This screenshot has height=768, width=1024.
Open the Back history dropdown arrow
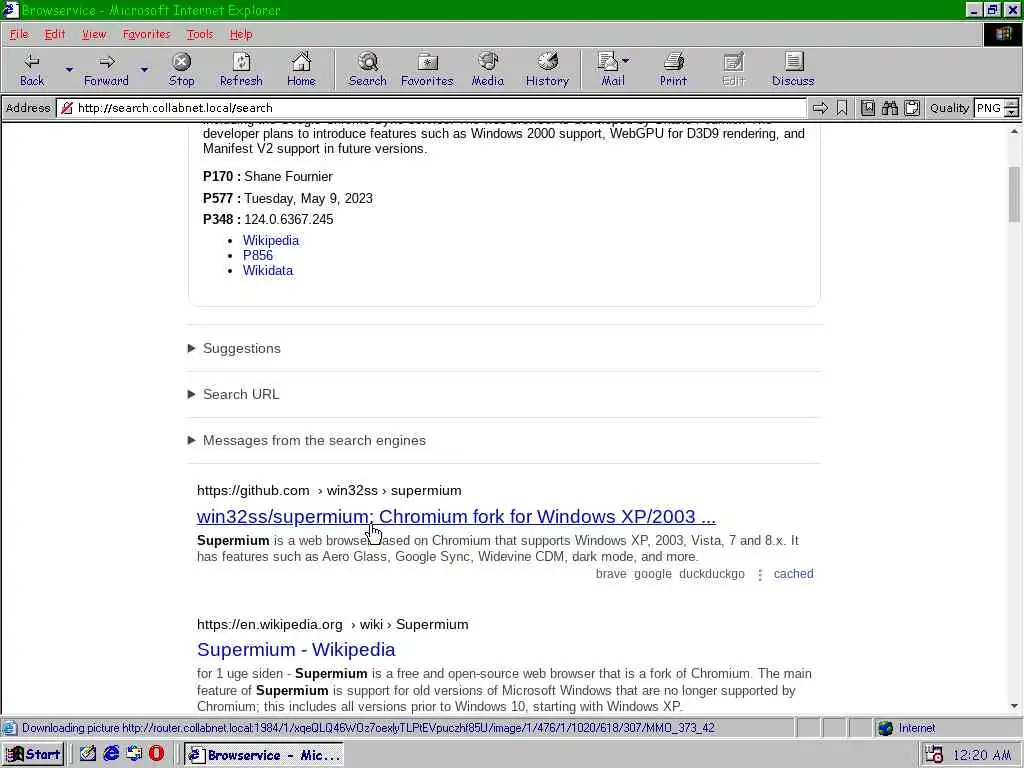click(69, 70)
